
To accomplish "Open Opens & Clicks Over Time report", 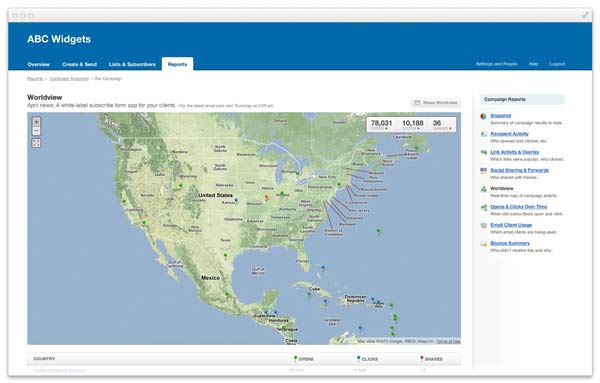I will (518, 207).
